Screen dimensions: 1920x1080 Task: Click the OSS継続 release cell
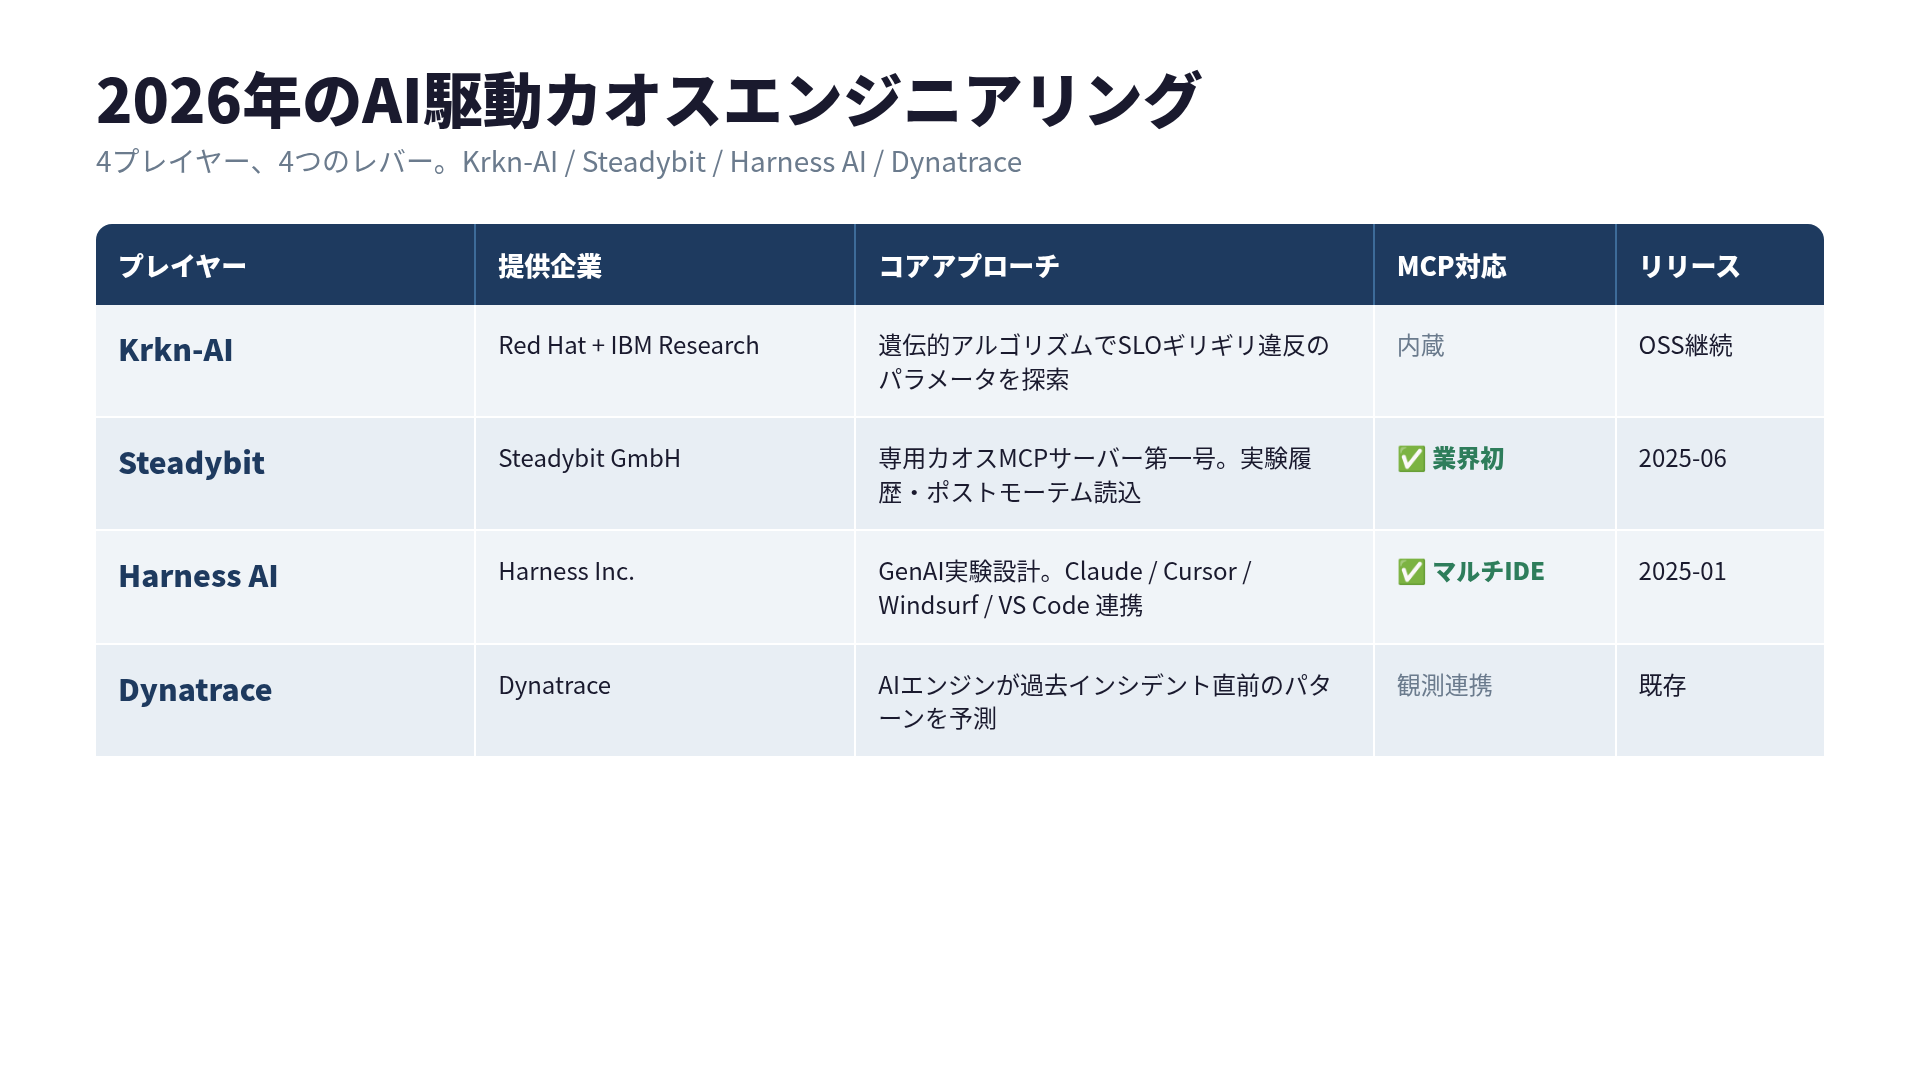[x=1720, y=361]
